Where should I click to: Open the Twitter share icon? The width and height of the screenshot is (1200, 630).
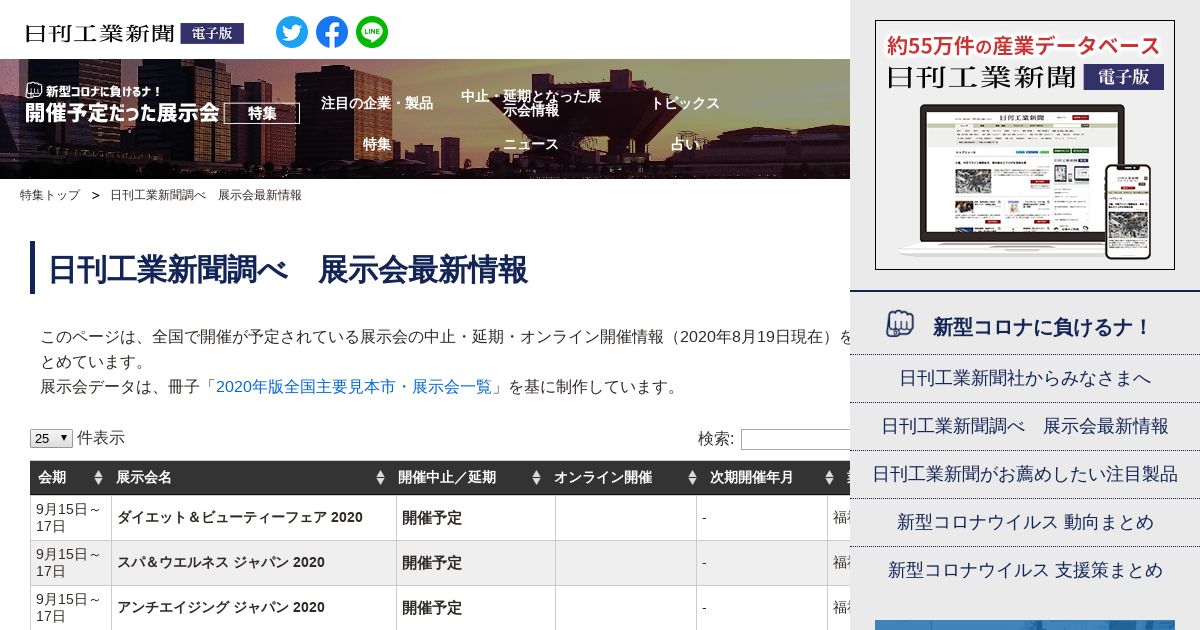click(x=292, y=32)
